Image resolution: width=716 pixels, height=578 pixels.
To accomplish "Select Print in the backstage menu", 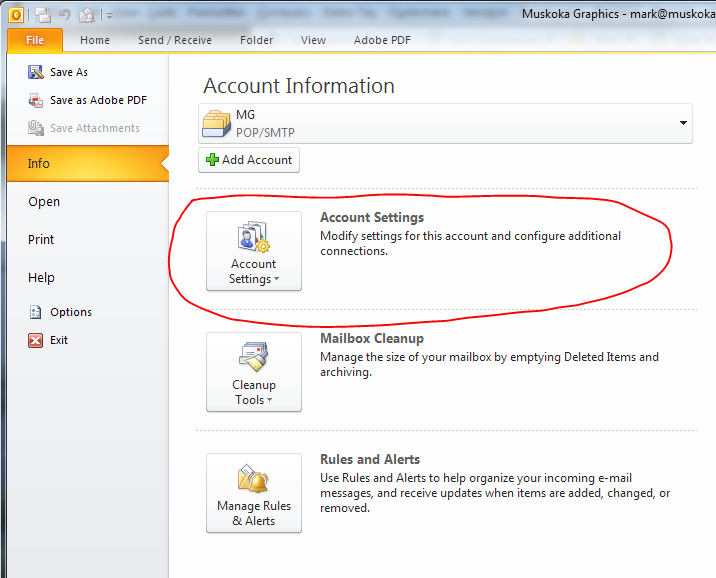I will click(41, 240).
